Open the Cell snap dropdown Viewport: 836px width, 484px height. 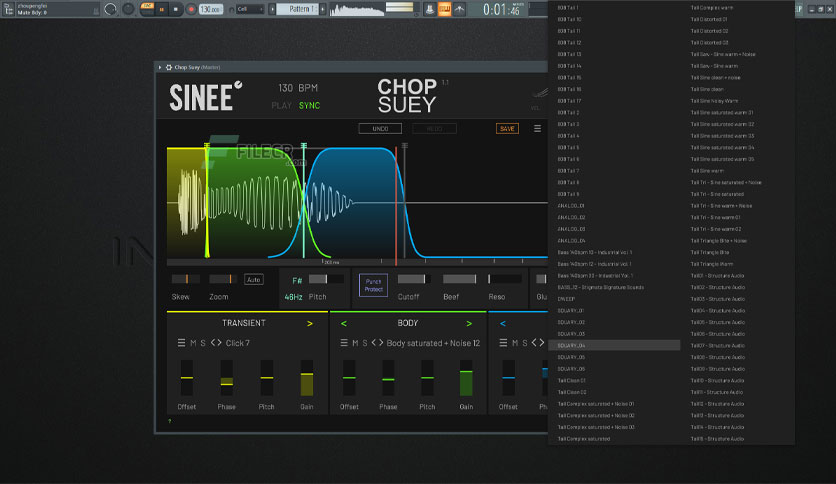(250, 9)
